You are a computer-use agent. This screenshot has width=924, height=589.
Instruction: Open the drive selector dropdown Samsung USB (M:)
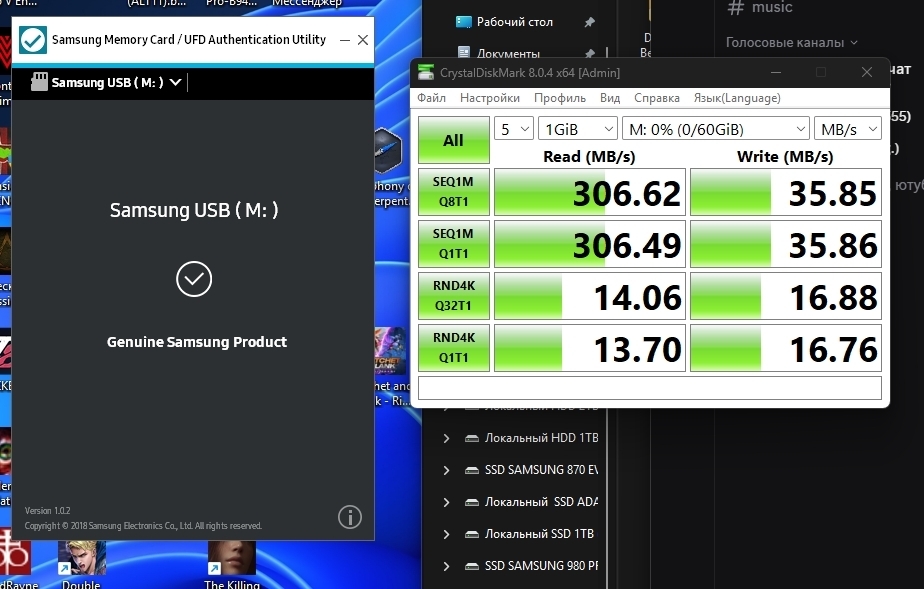[107, 82]
